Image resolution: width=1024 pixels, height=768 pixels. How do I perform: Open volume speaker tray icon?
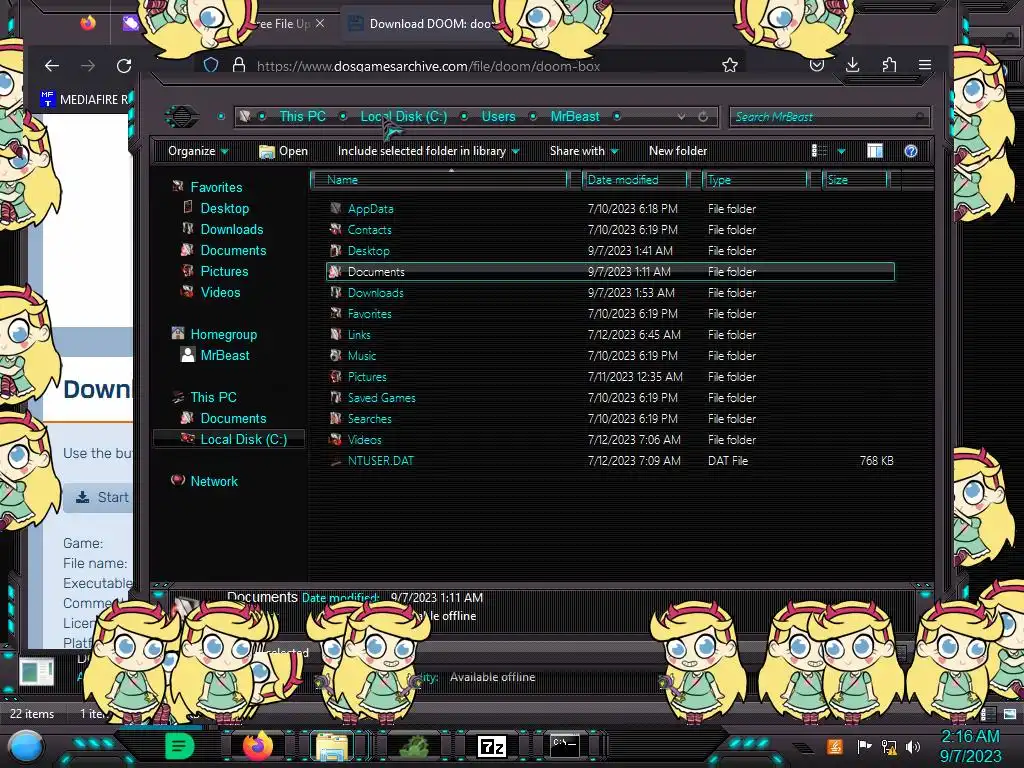tap(913, 746)
